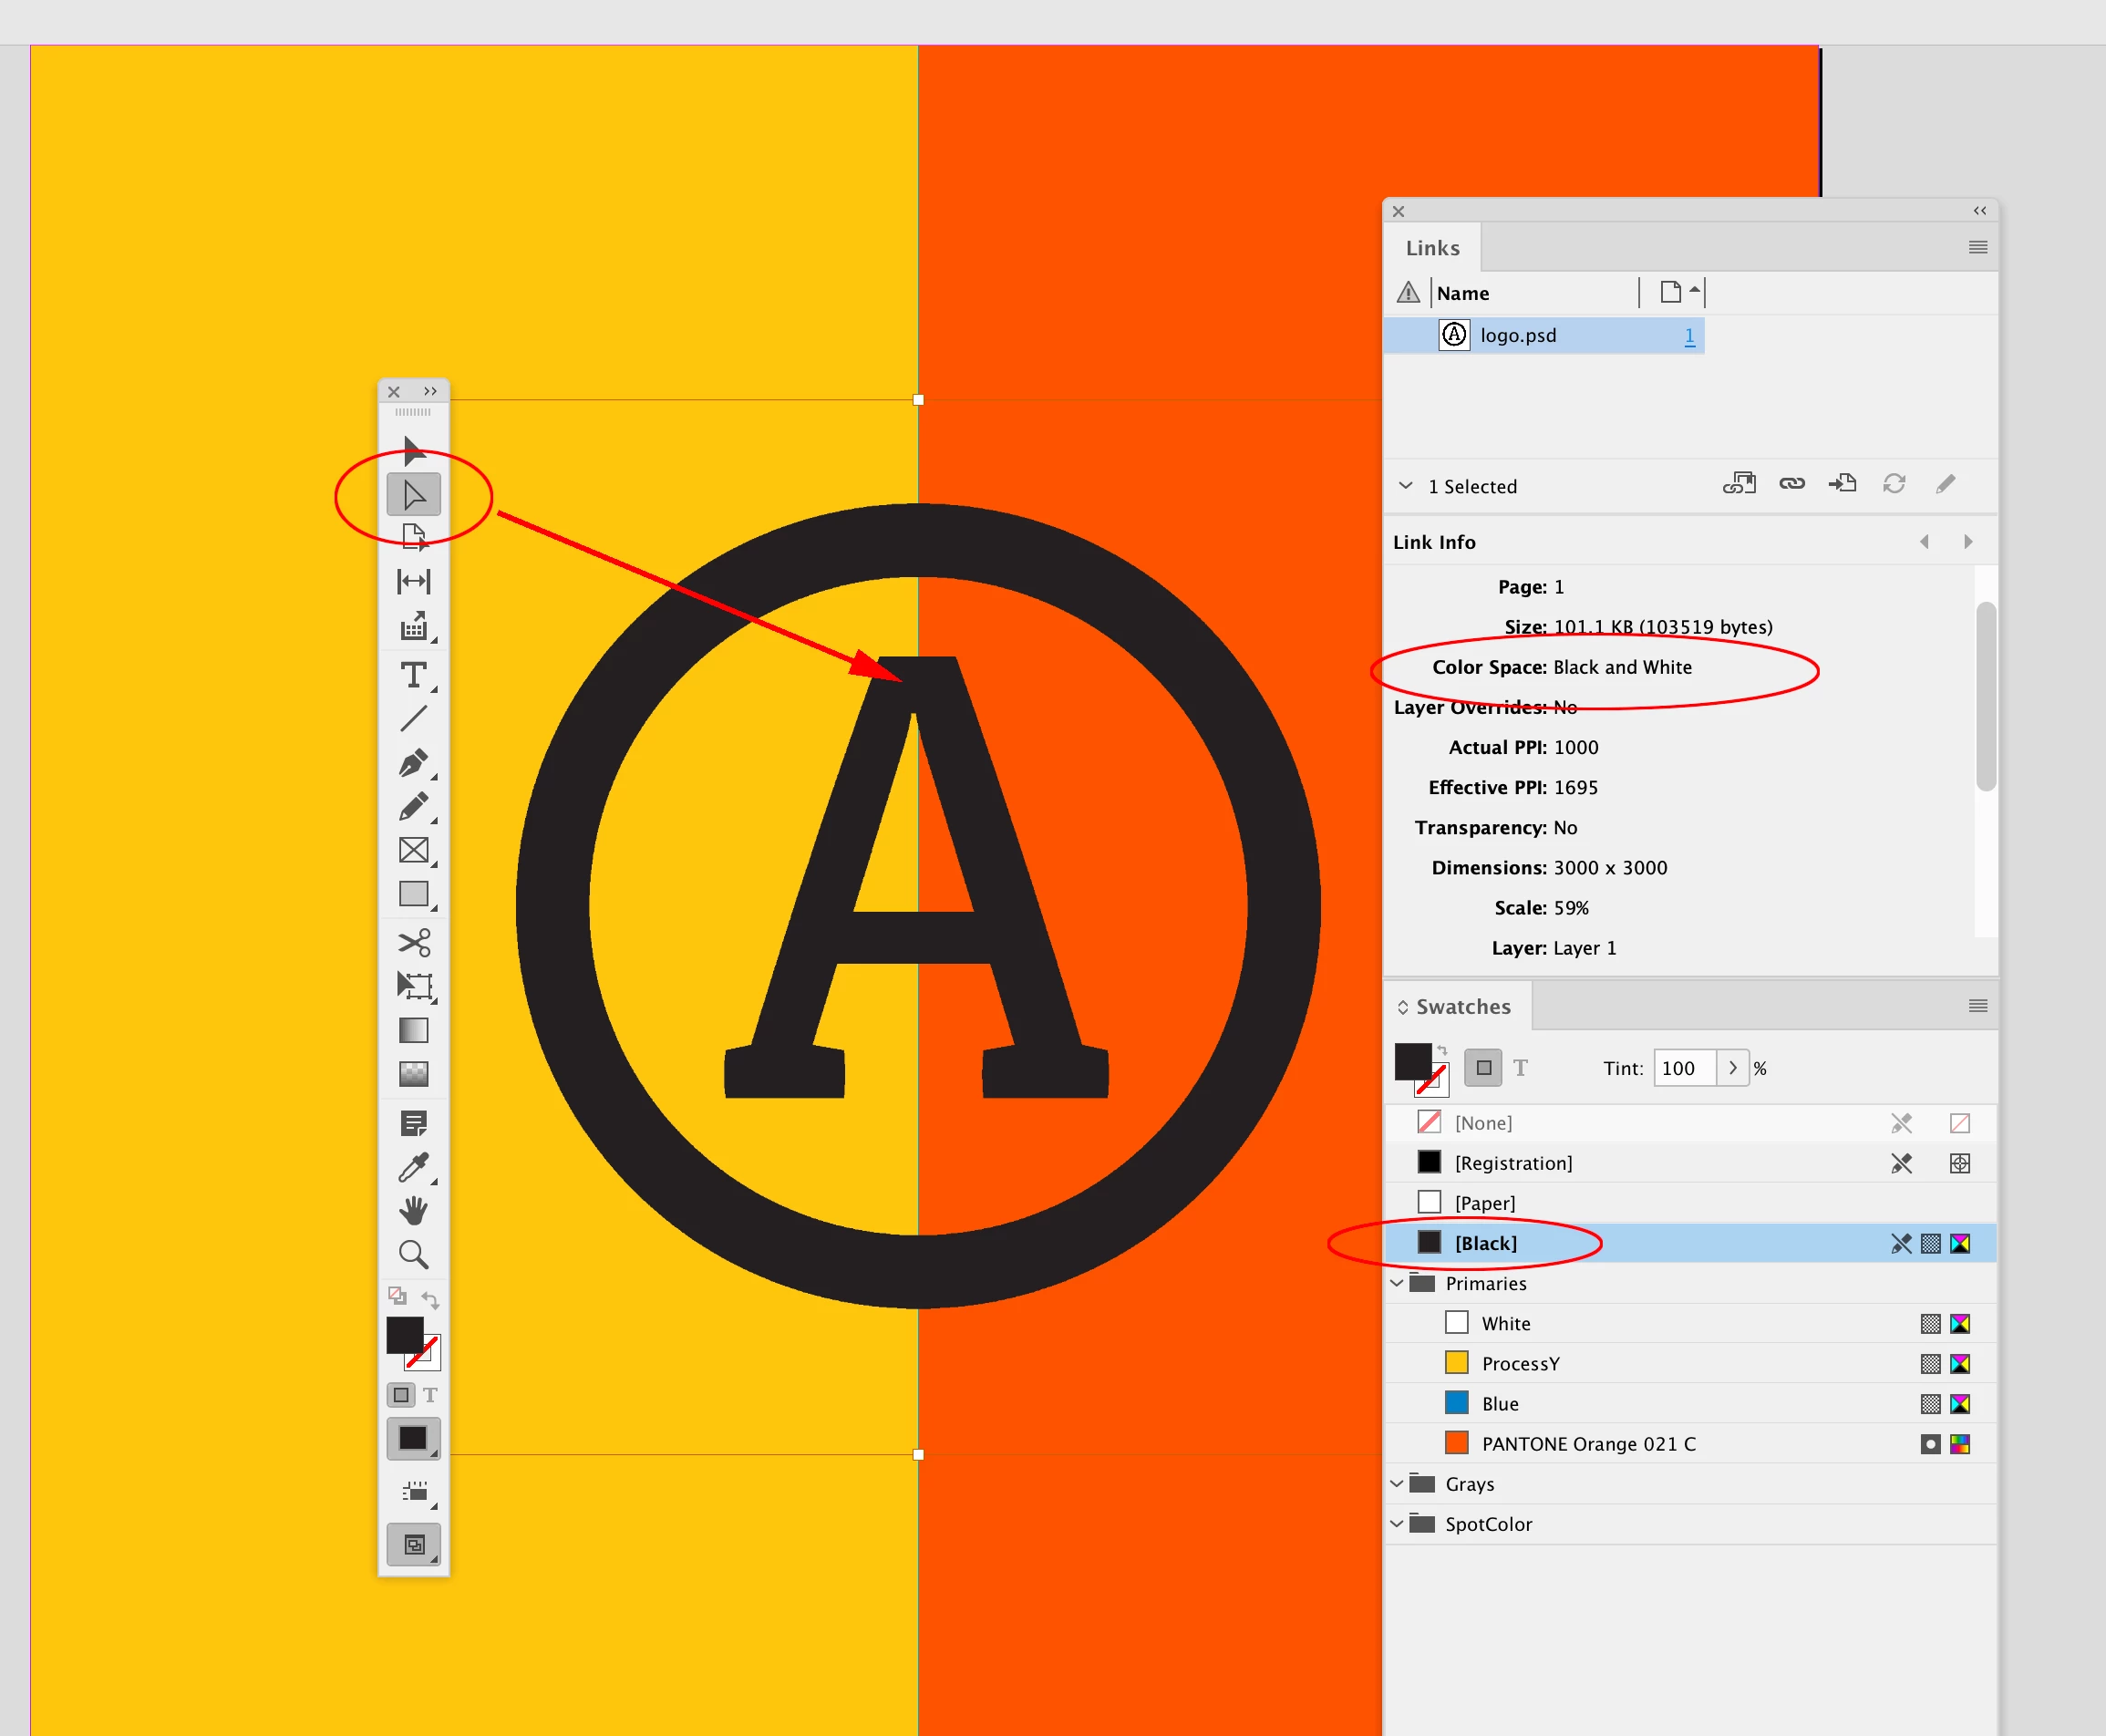Viewport: 2106px width, 1736px height.
Task: Toggle formatting affects text in Swatches panel
Action: (x=1520, y=1068)
